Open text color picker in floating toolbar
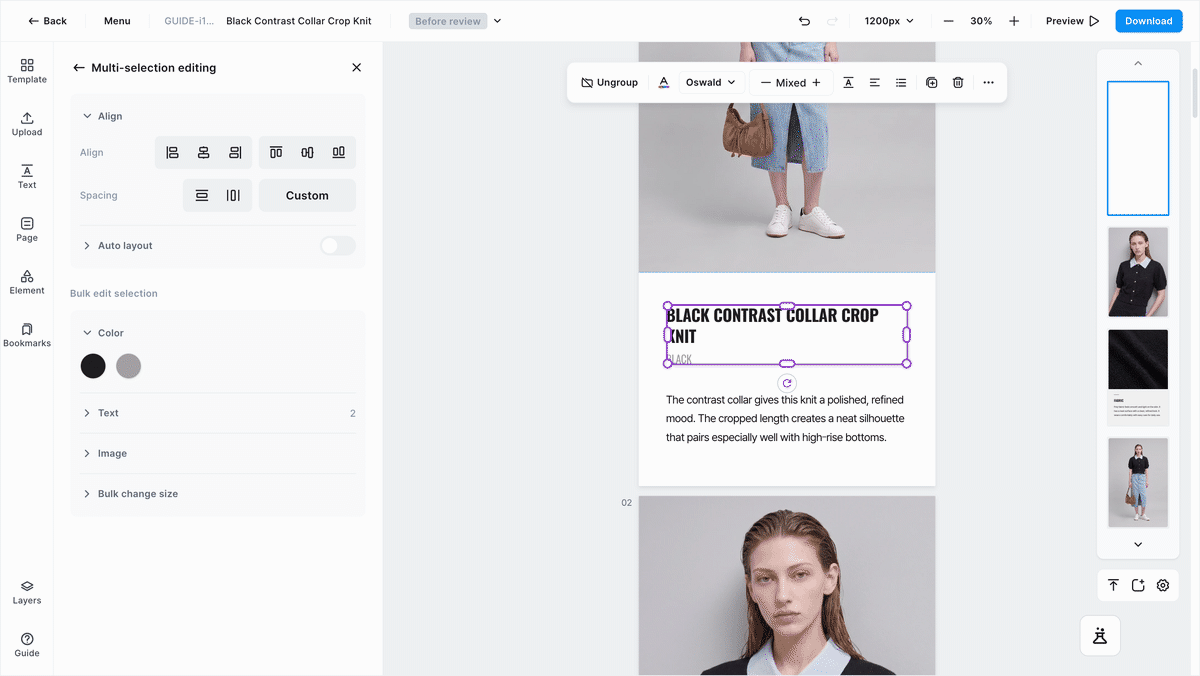This screenshot has width=1200, height=676. (x=664, y=83)
